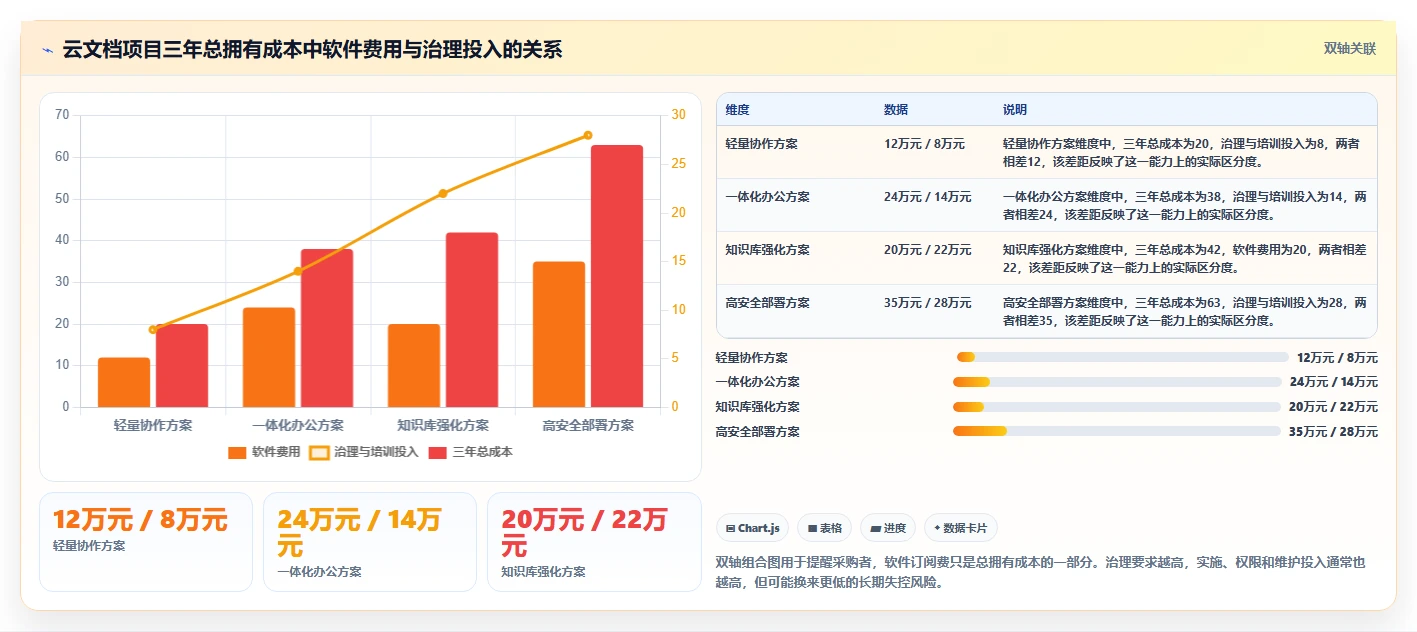Select the 进度 tag chip
This screenshot has width=1417, height=632.
(x=888, y=528)
